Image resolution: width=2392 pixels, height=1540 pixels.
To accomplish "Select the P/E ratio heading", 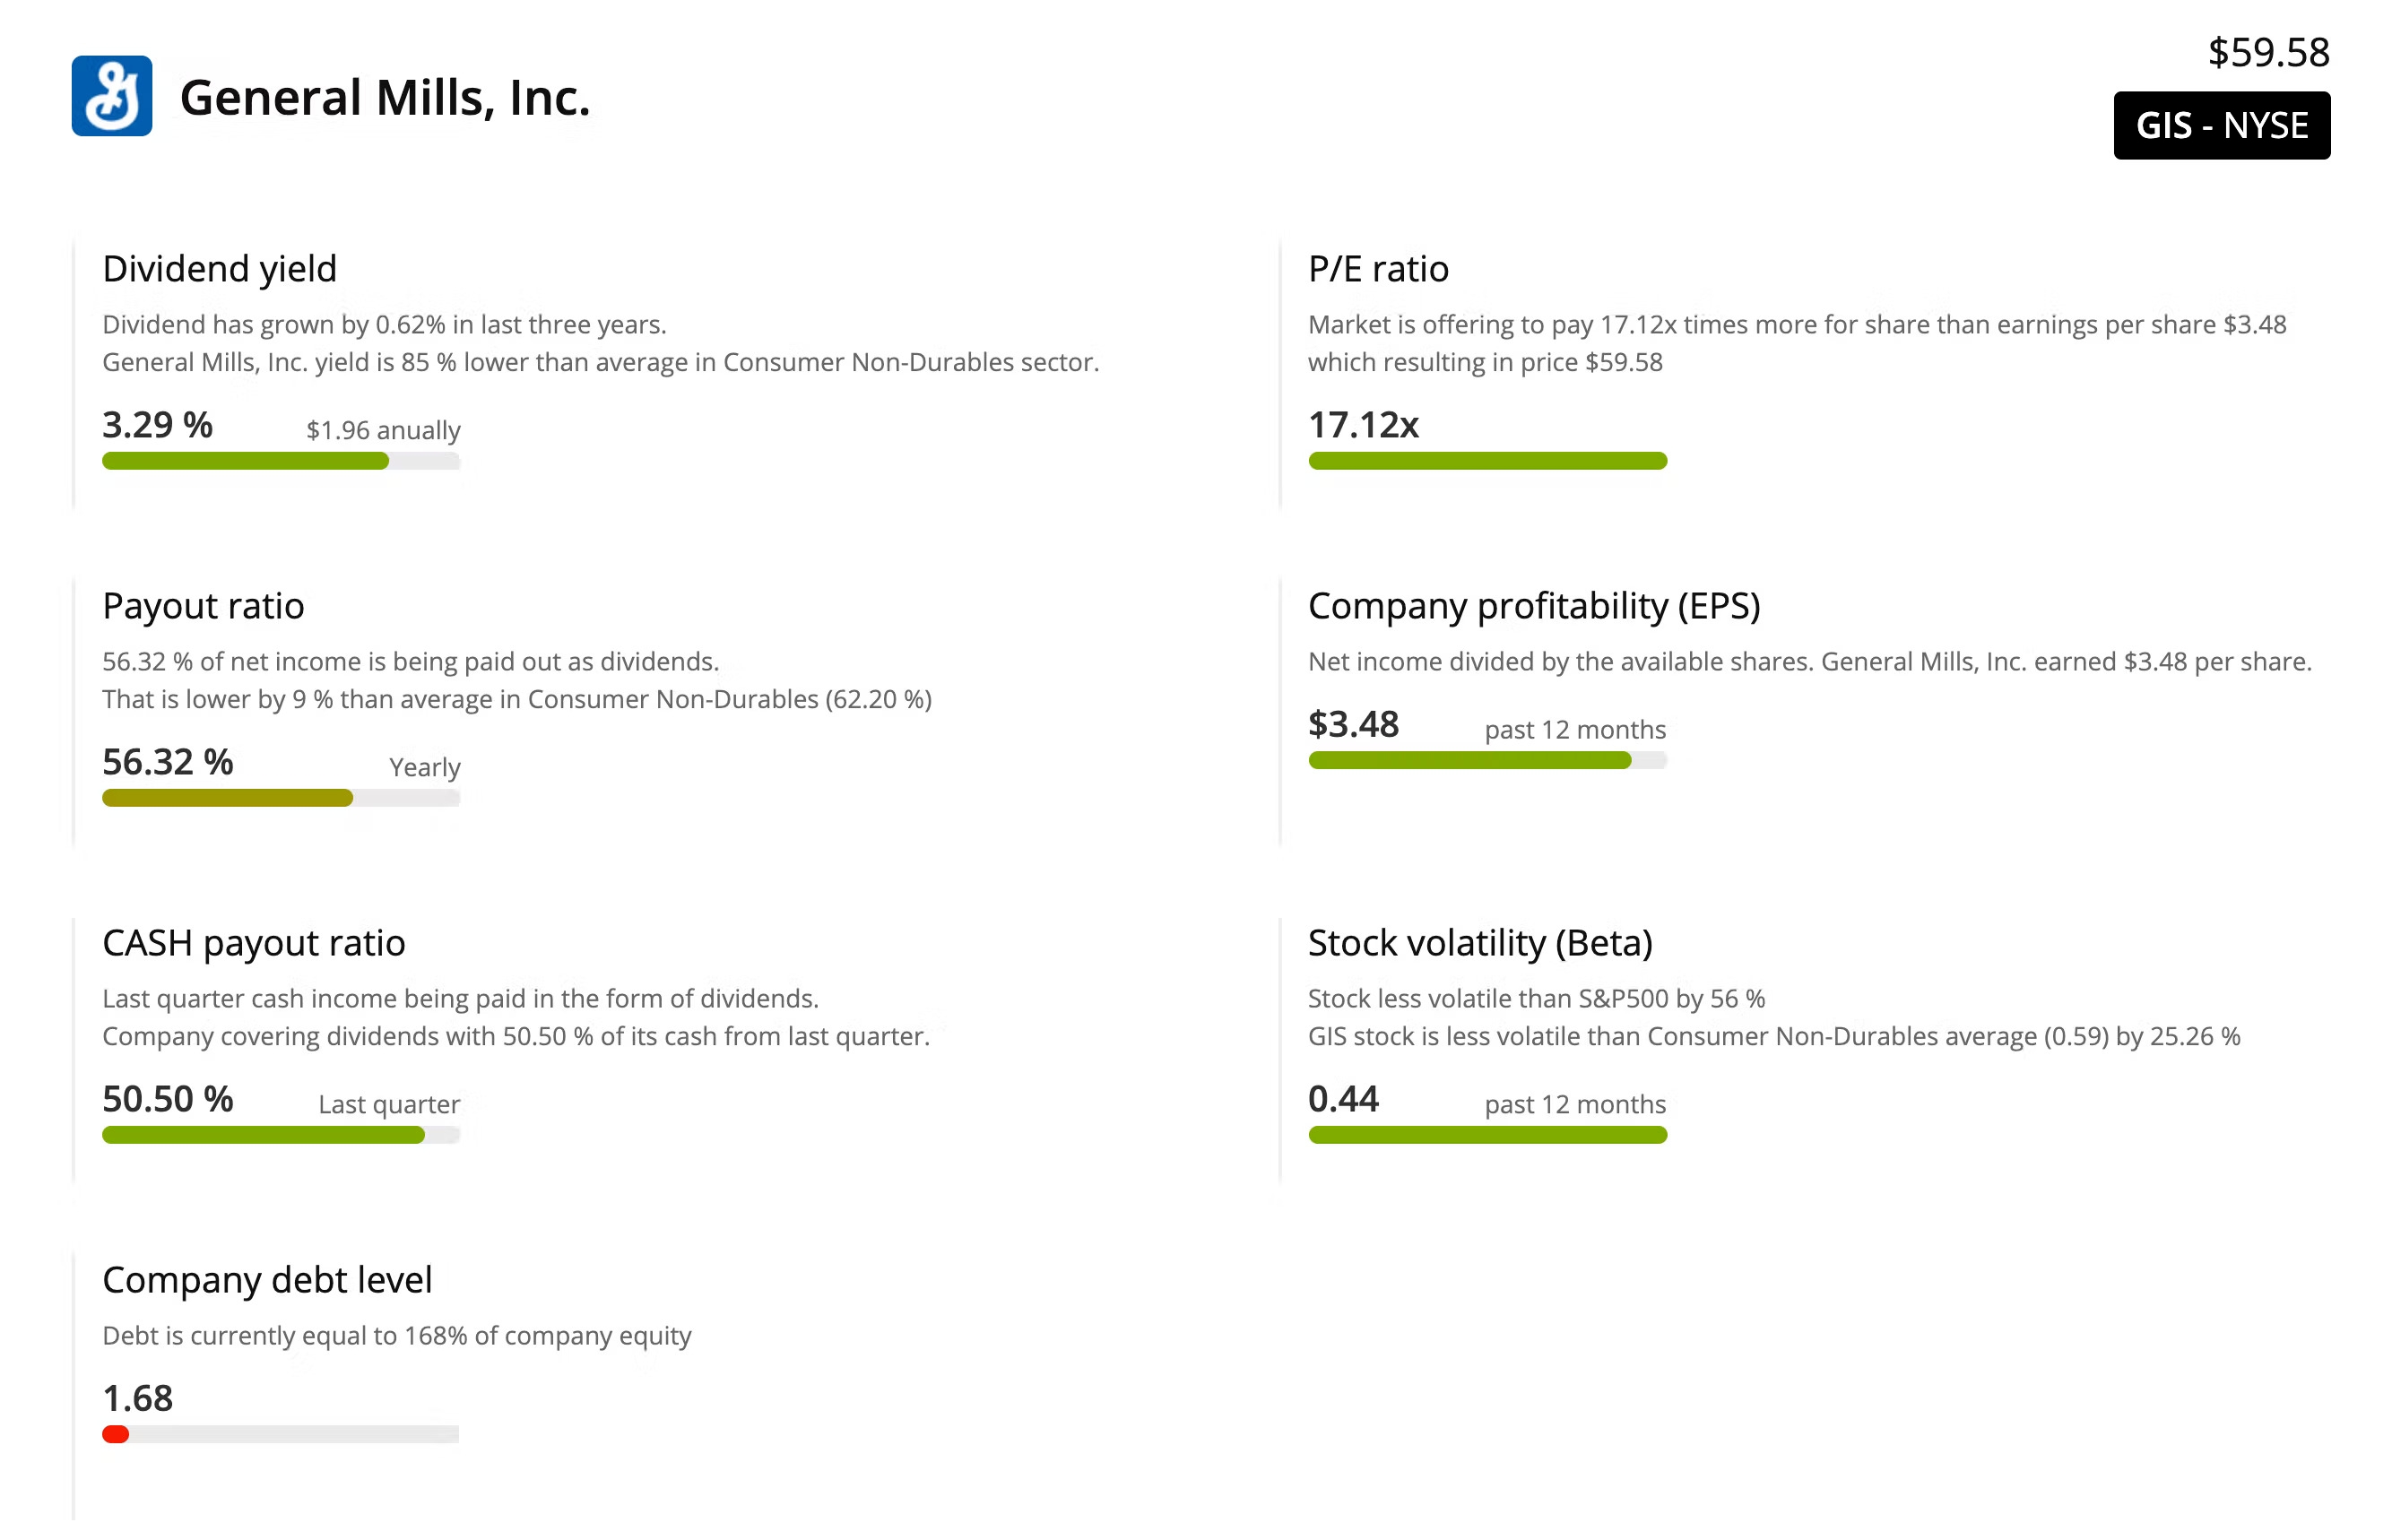I will coord(1378,269).
